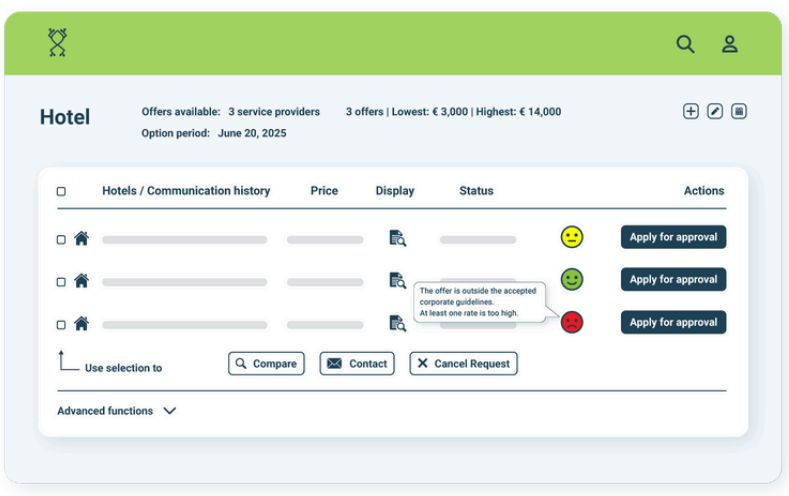789x496 pixels.
Task: Click the Compare button
Action: pos(266,363)
